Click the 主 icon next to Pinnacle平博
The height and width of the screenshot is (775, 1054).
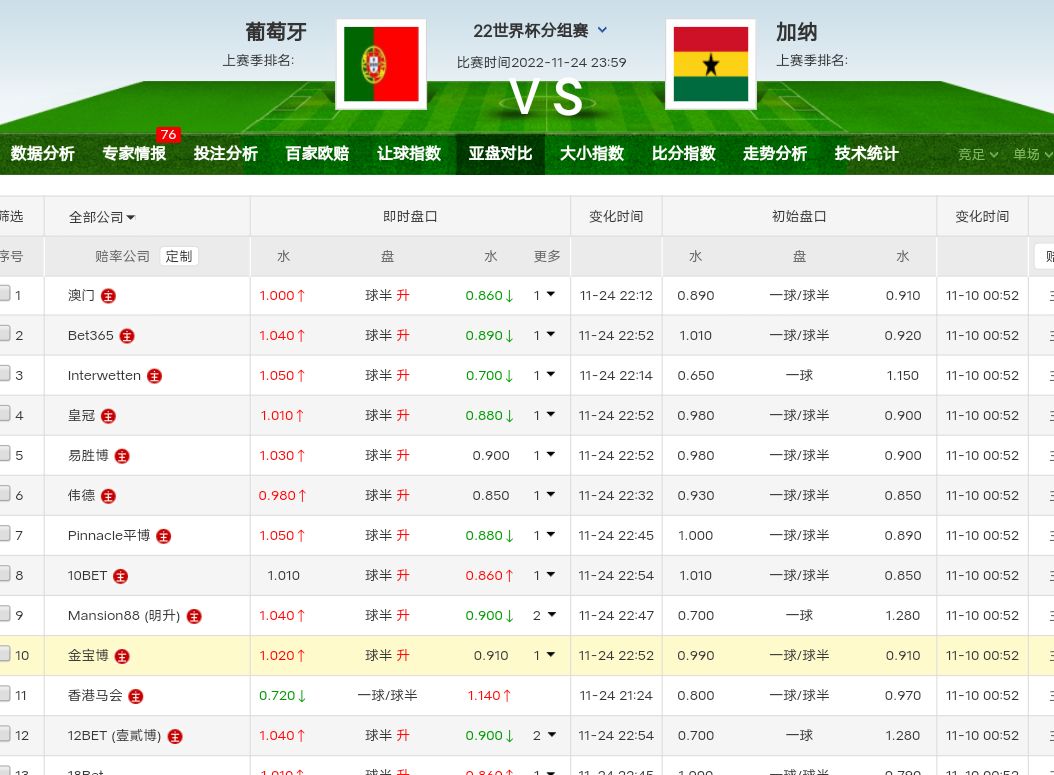(x=164, y=536)
